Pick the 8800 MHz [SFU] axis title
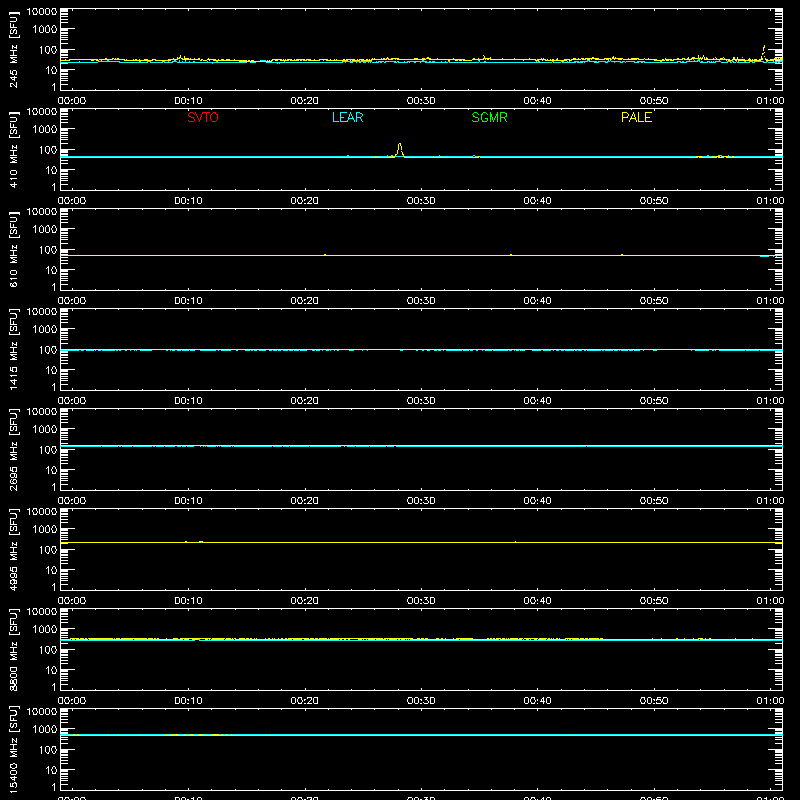This screenshot has height=800, width=800. pos(13,649)
